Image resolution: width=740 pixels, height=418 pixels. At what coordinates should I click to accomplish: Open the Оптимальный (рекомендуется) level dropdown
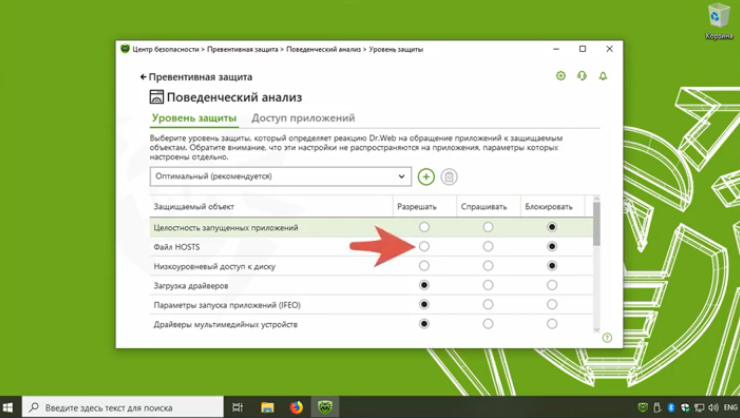point(280,176)
